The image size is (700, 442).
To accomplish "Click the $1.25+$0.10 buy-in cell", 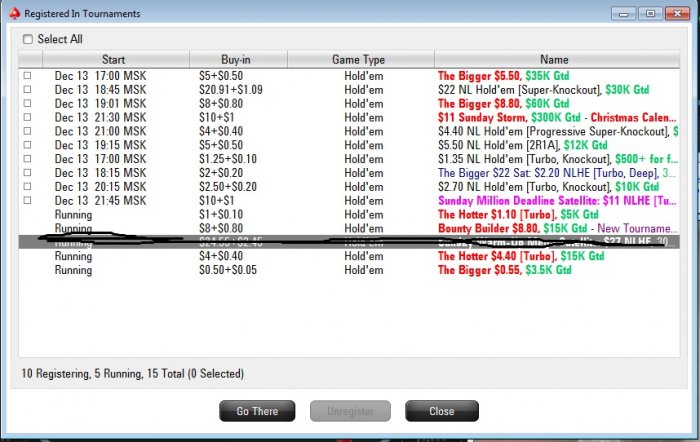I will click(x=228, y=159).
